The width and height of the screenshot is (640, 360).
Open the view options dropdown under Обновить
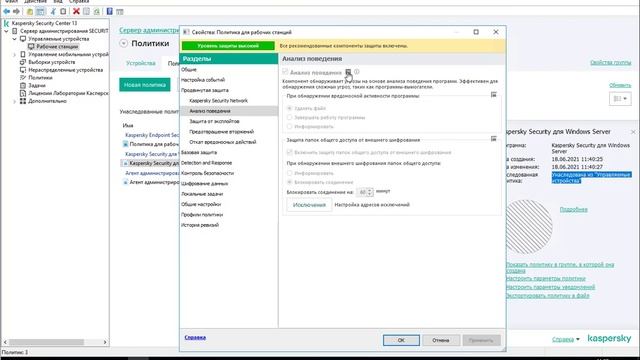click(x=620, y=98)
